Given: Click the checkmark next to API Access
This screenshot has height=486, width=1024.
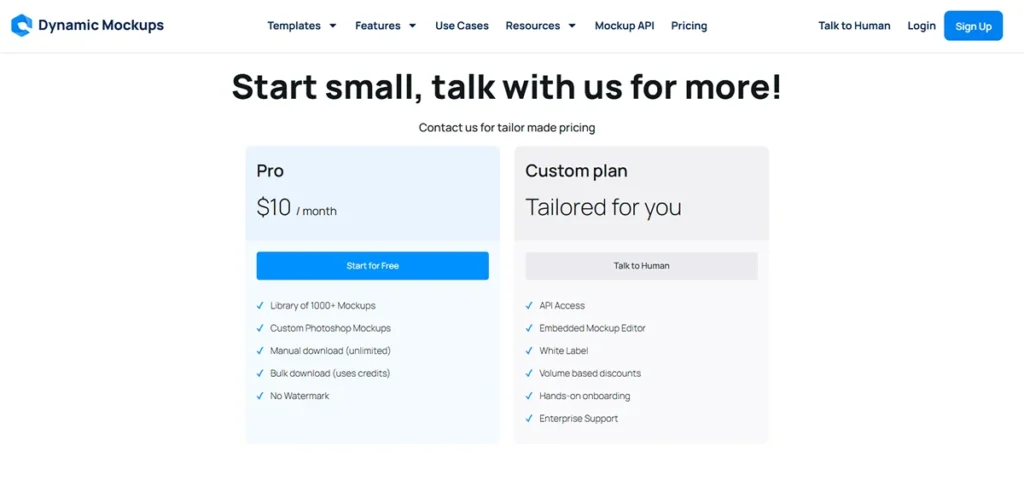Looking at the screenshot, I should 529,306.
